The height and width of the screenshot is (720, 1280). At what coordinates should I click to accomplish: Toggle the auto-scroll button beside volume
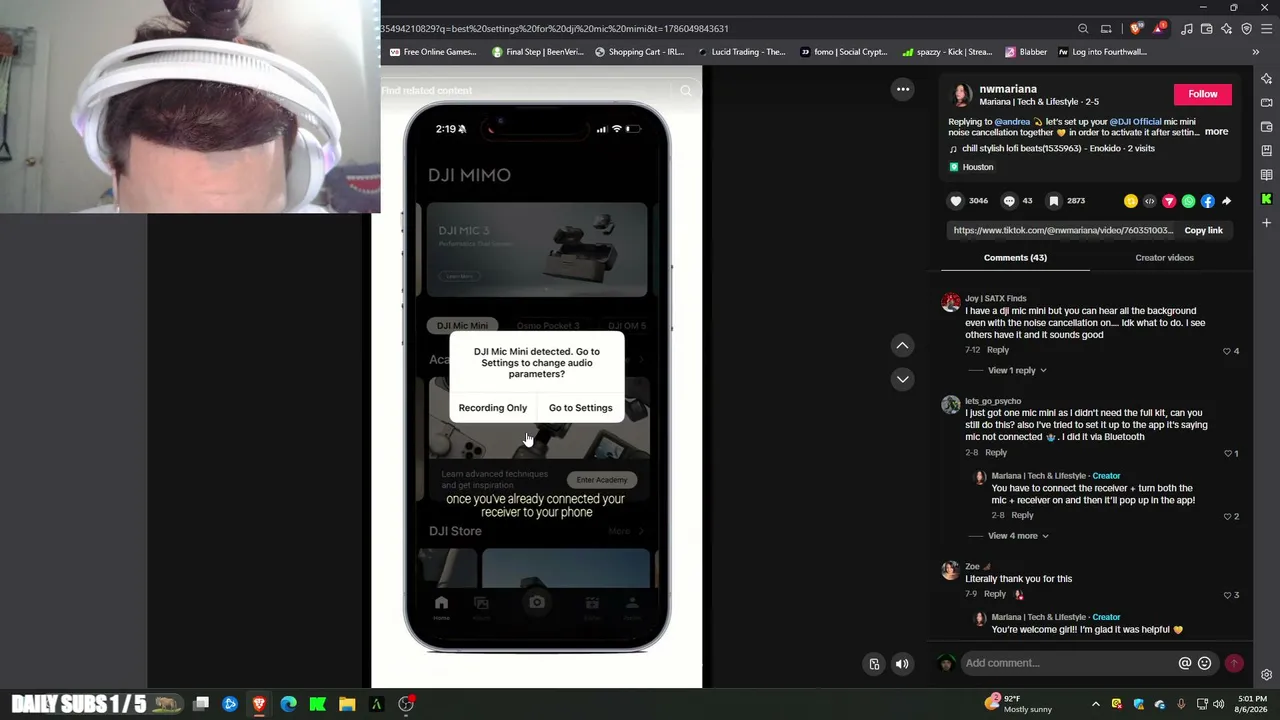875,664
